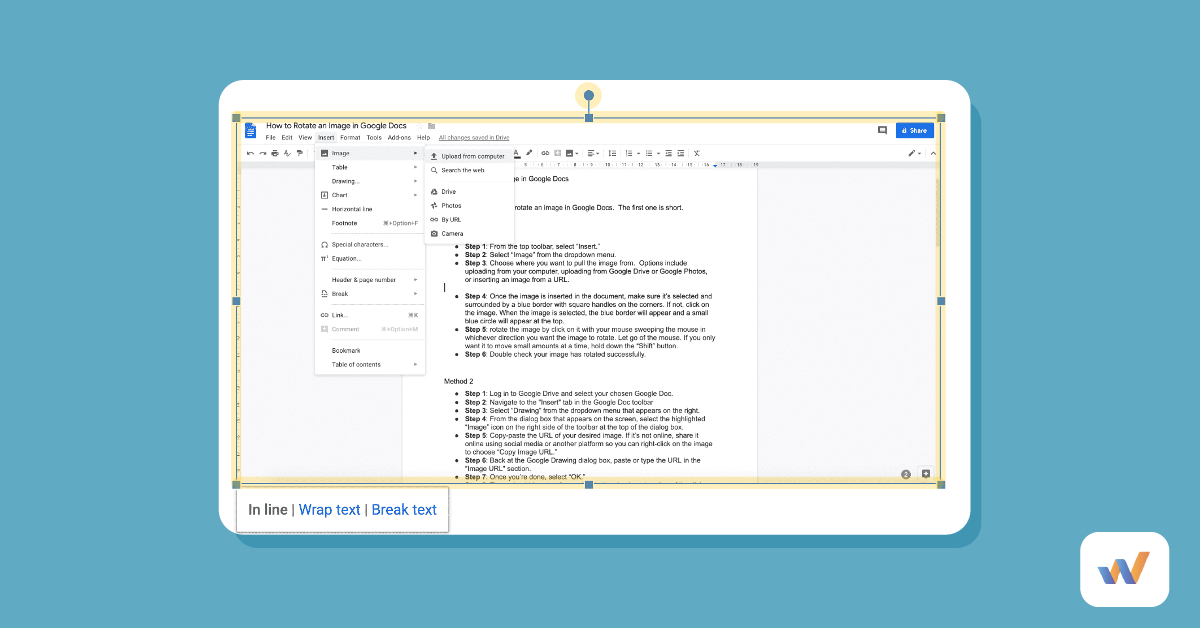Click the text color swatch icon
1200x628 pixels.
[516, 152]
